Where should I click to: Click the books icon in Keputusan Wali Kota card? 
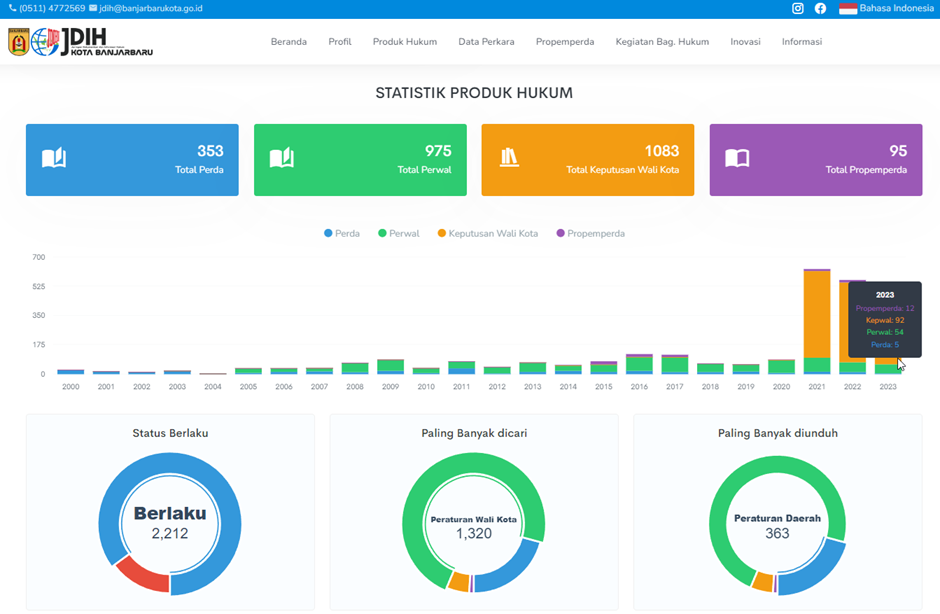click(510, 158)
